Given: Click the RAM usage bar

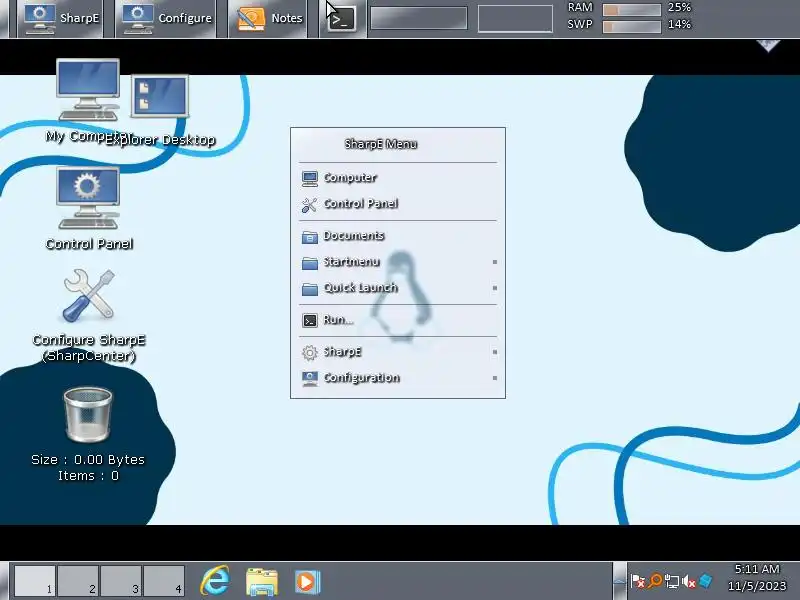Looking at the screenshot, I should click(632, 9).
